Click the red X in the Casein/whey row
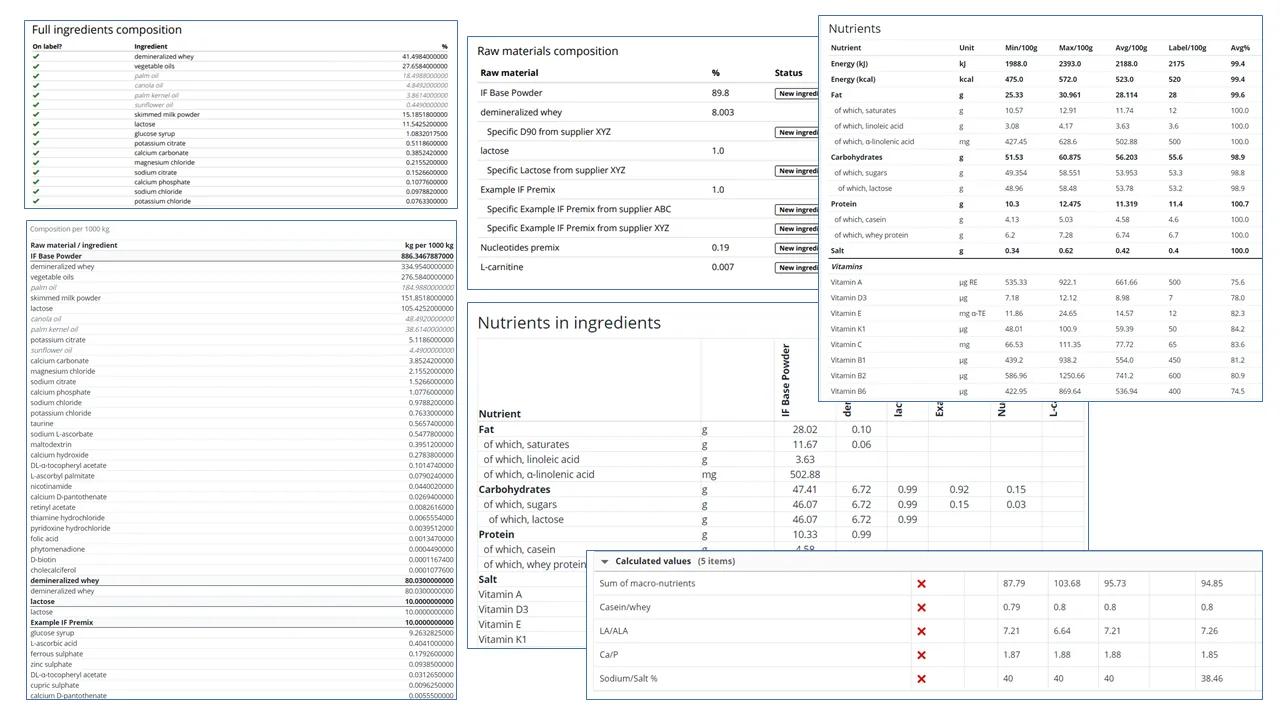 (x=921, y=608)
